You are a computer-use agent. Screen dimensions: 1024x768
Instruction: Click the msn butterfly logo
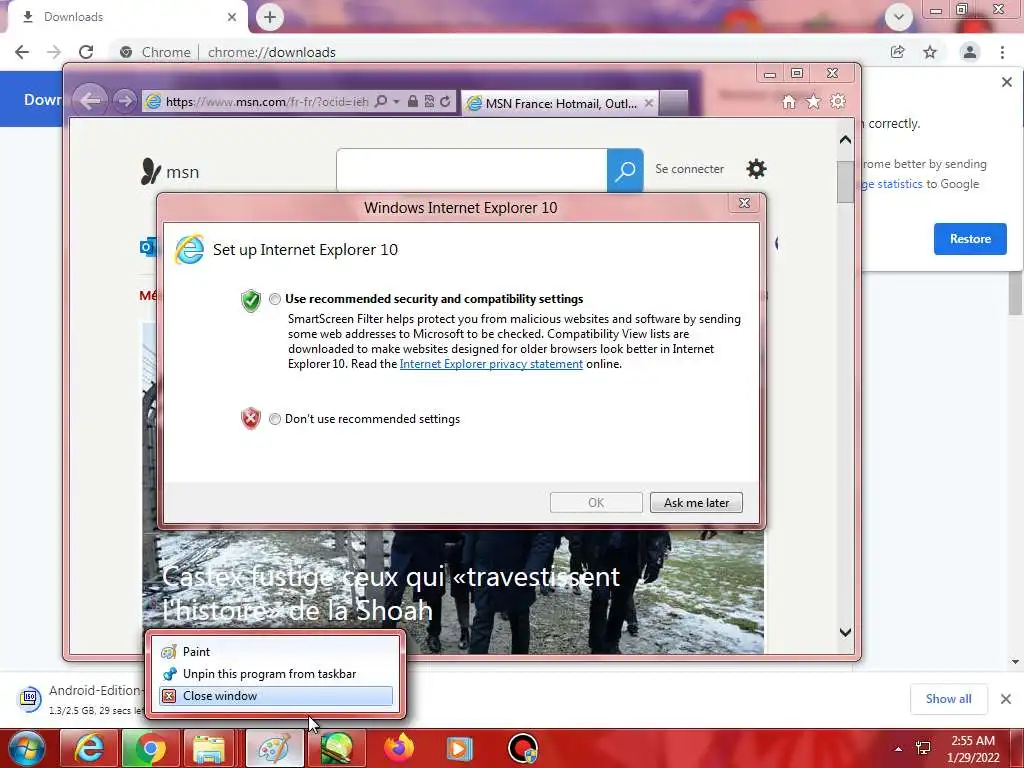[x=170, y=172]
